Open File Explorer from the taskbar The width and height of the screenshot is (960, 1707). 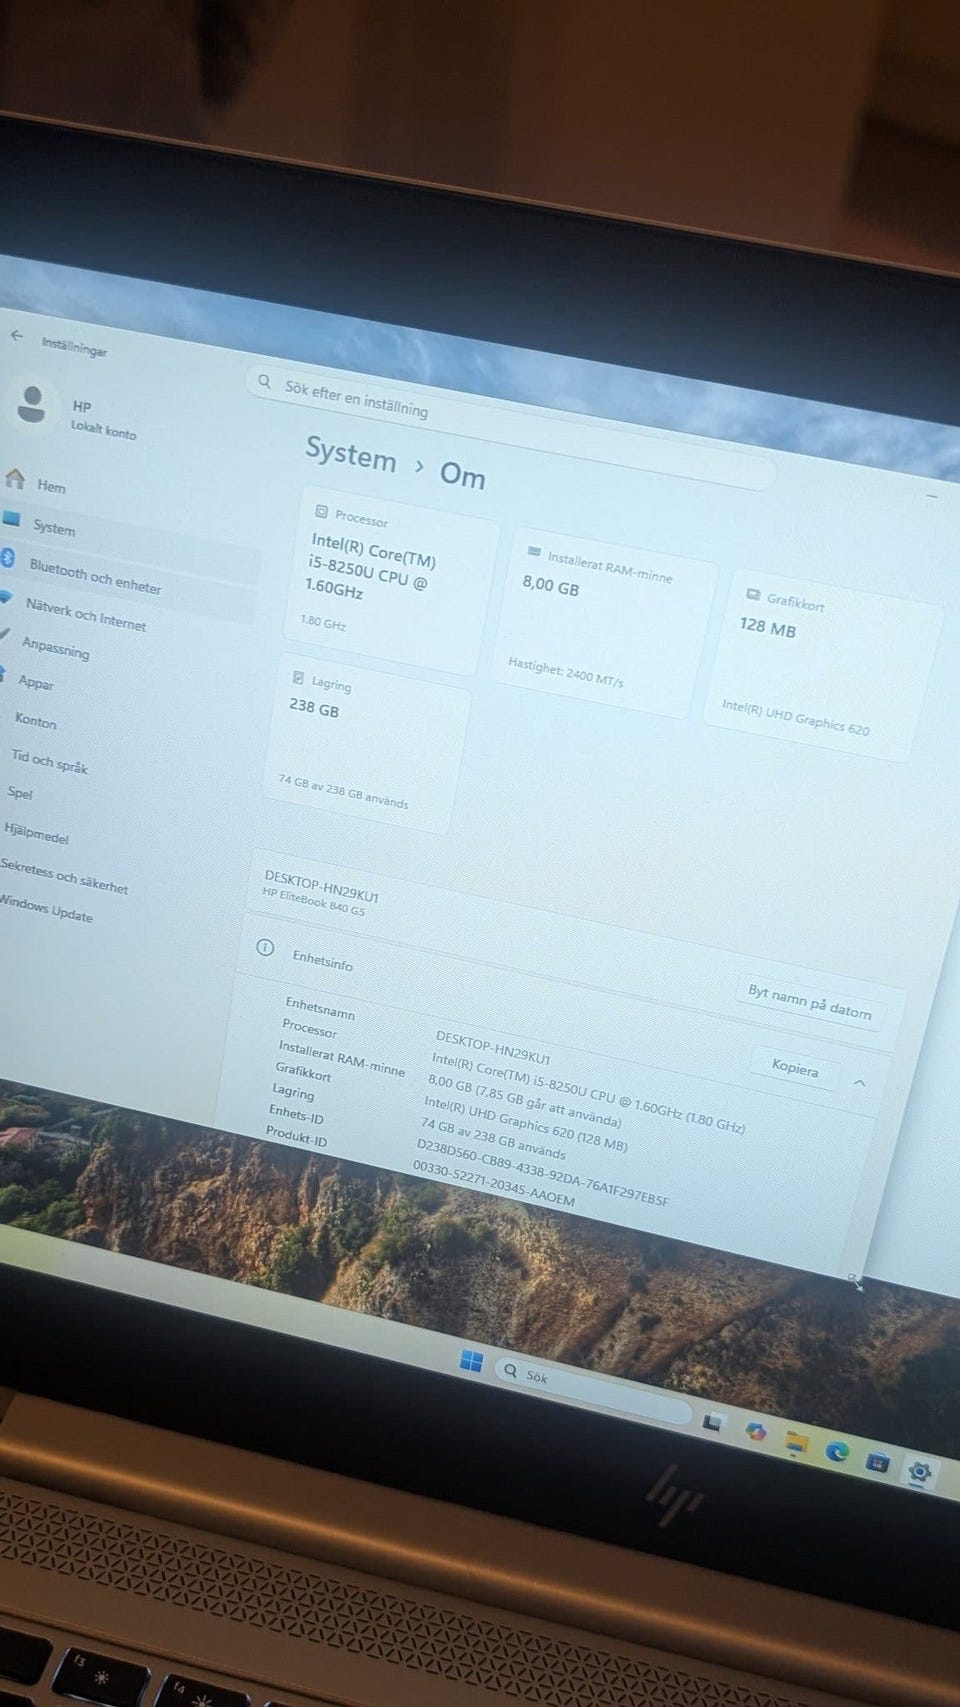click(x=796, y=1443)
